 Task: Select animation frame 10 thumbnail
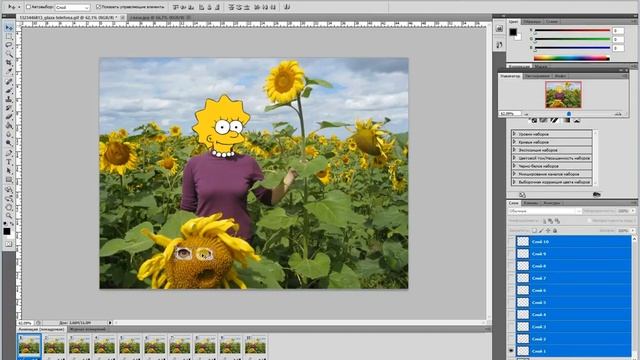256,346
